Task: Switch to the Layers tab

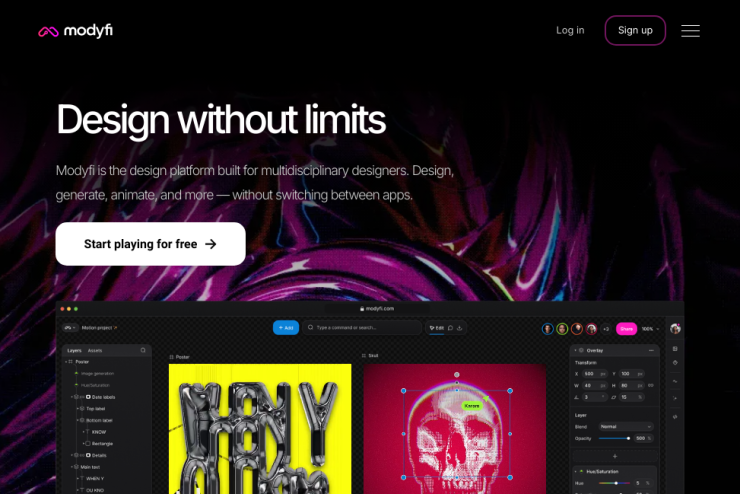Action: click(x=74, y=351)
